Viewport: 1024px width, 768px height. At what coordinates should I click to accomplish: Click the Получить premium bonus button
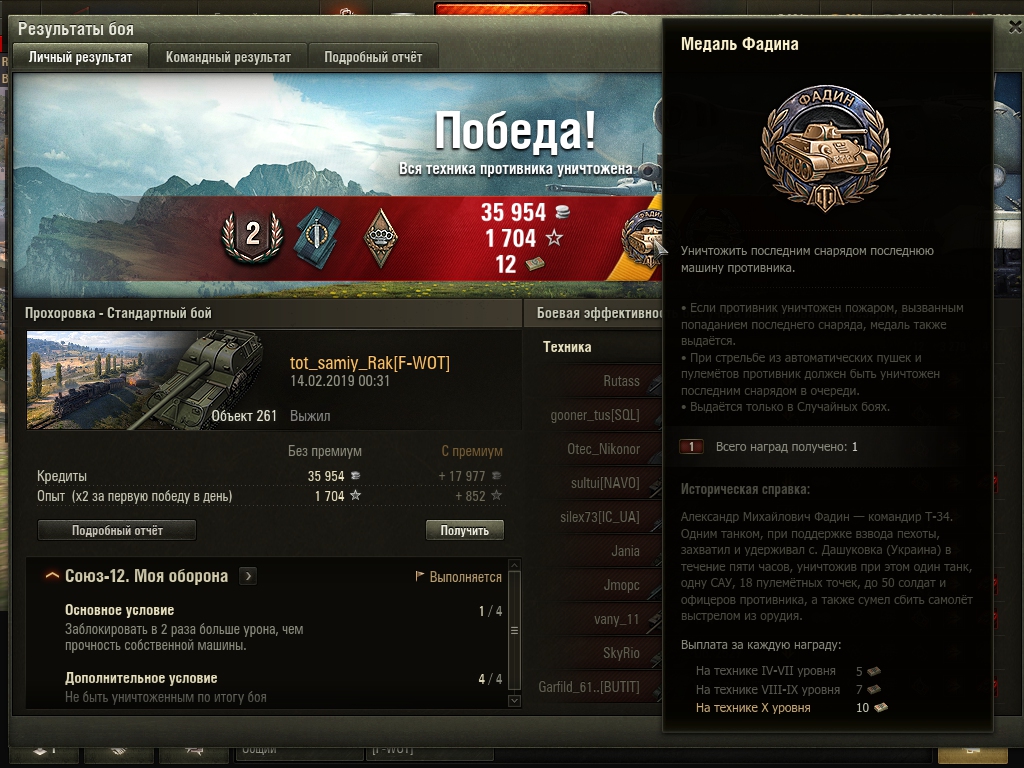pos(464,530)
